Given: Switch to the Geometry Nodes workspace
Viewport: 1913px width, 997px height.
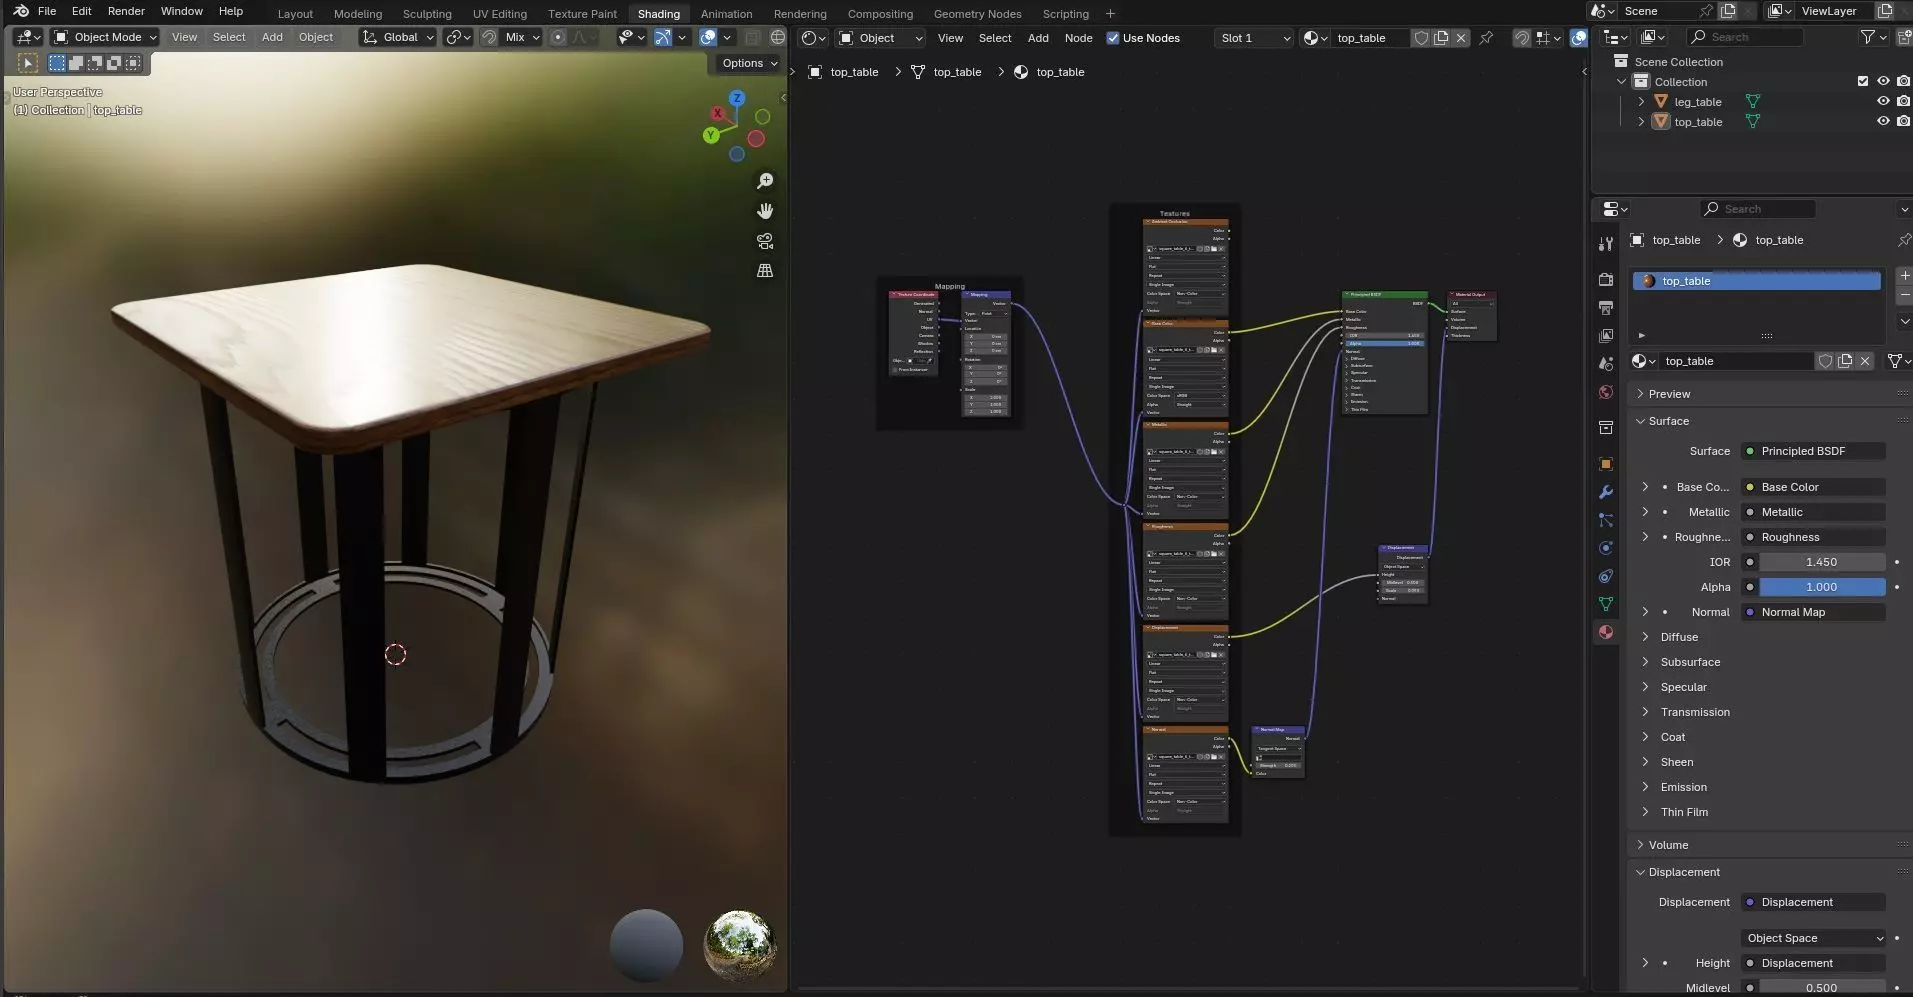Looking at the screenshot, I should coord(977,14).
